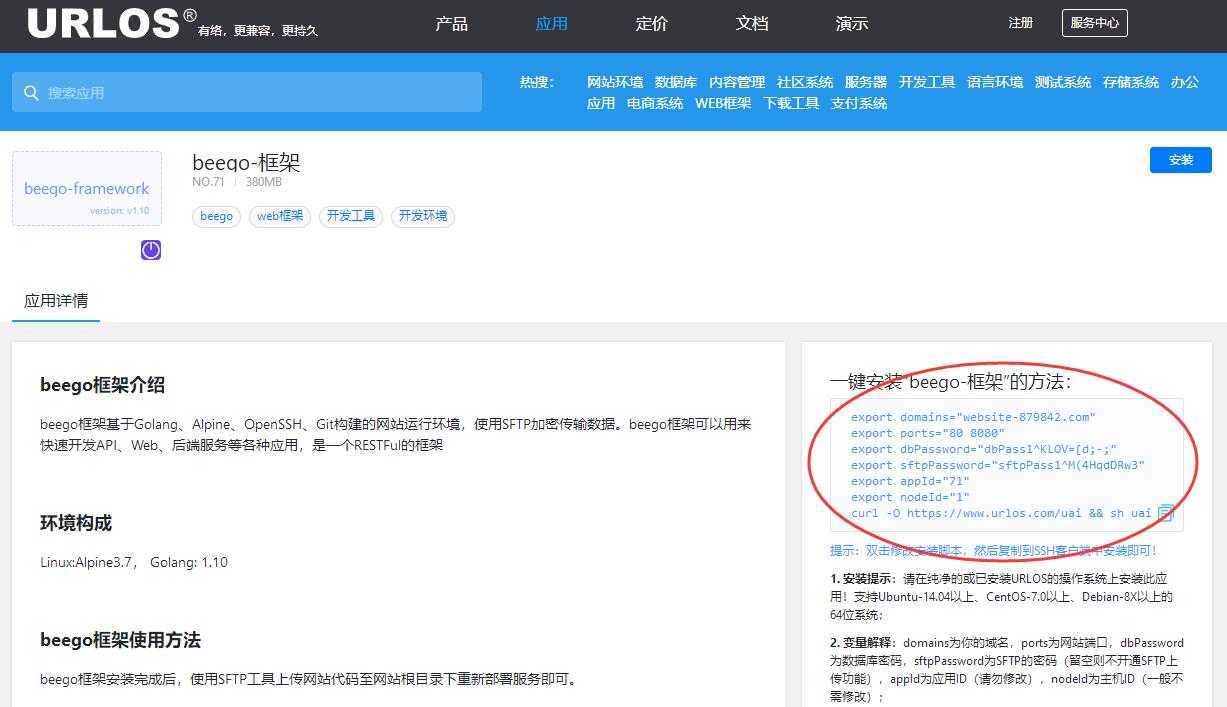Open the 文档 menu
Viewport: 1227px width, 707px height.
(752, 23)
